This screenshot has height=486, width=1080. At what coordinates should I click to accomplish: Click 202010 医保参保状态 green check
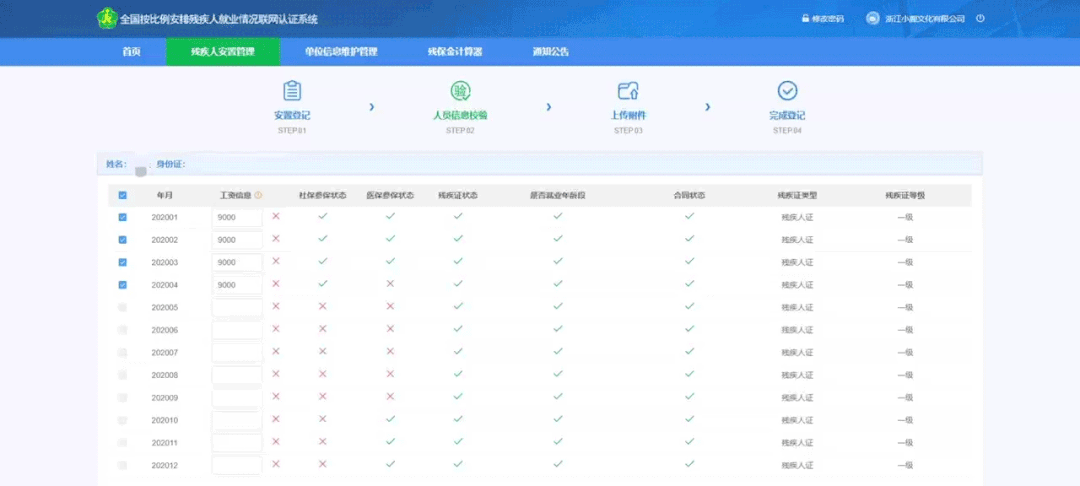pyautogui.click(x=390, y=419)
